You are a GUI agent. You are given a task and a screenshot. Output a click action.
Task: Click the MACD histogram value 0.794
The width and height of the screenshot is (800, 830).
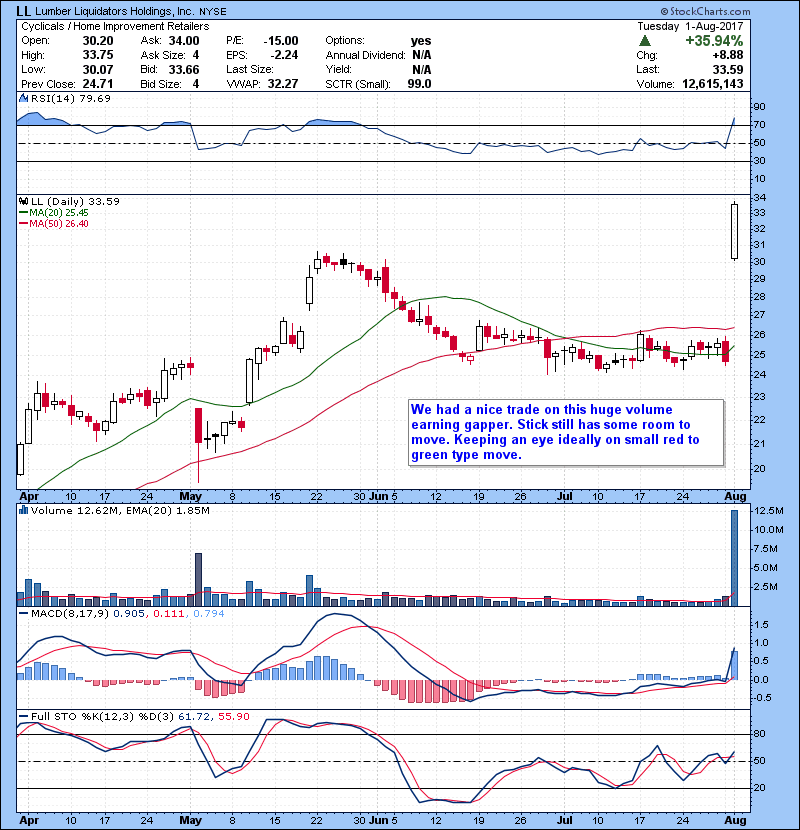coord(209,614)
